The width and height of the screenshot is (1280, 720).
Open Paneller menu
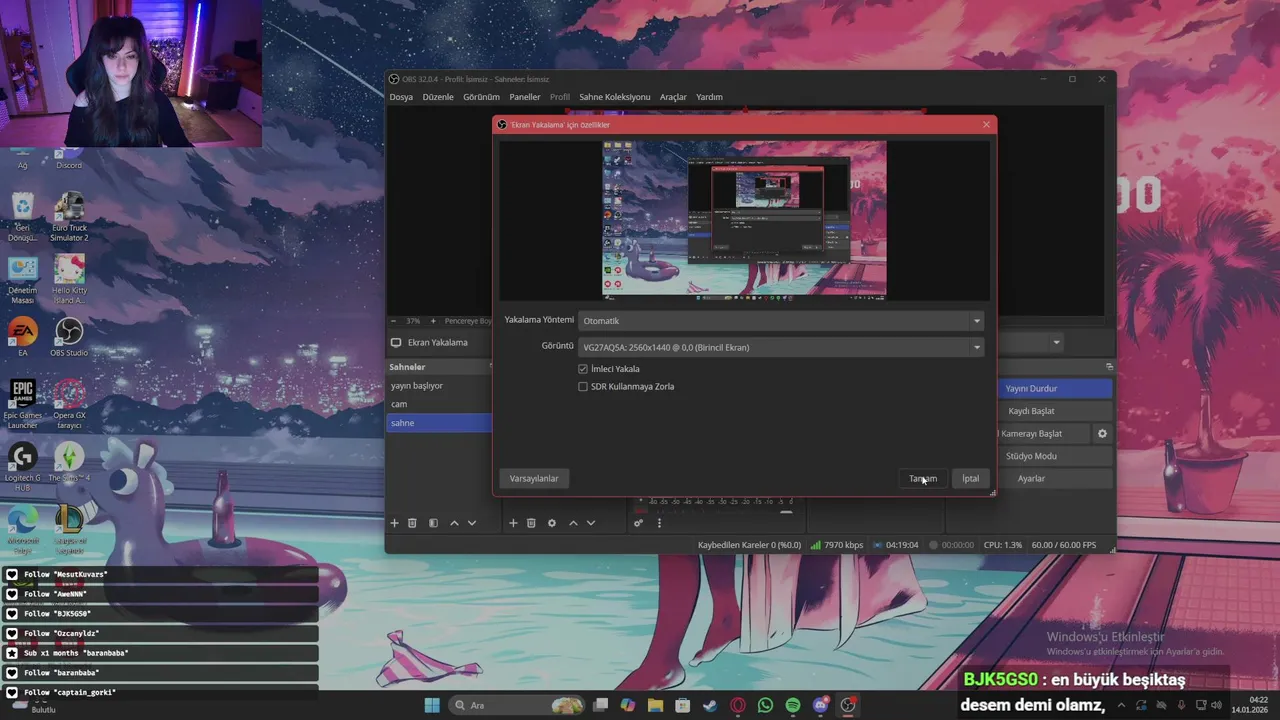[x=525, y=97]
